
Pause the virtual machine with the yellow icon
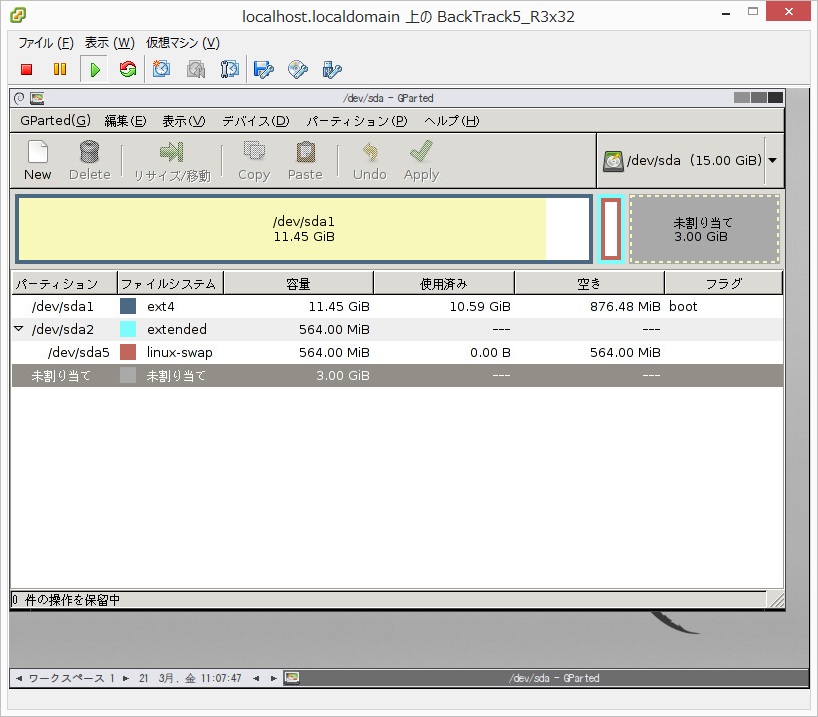[x=60, y=69]
